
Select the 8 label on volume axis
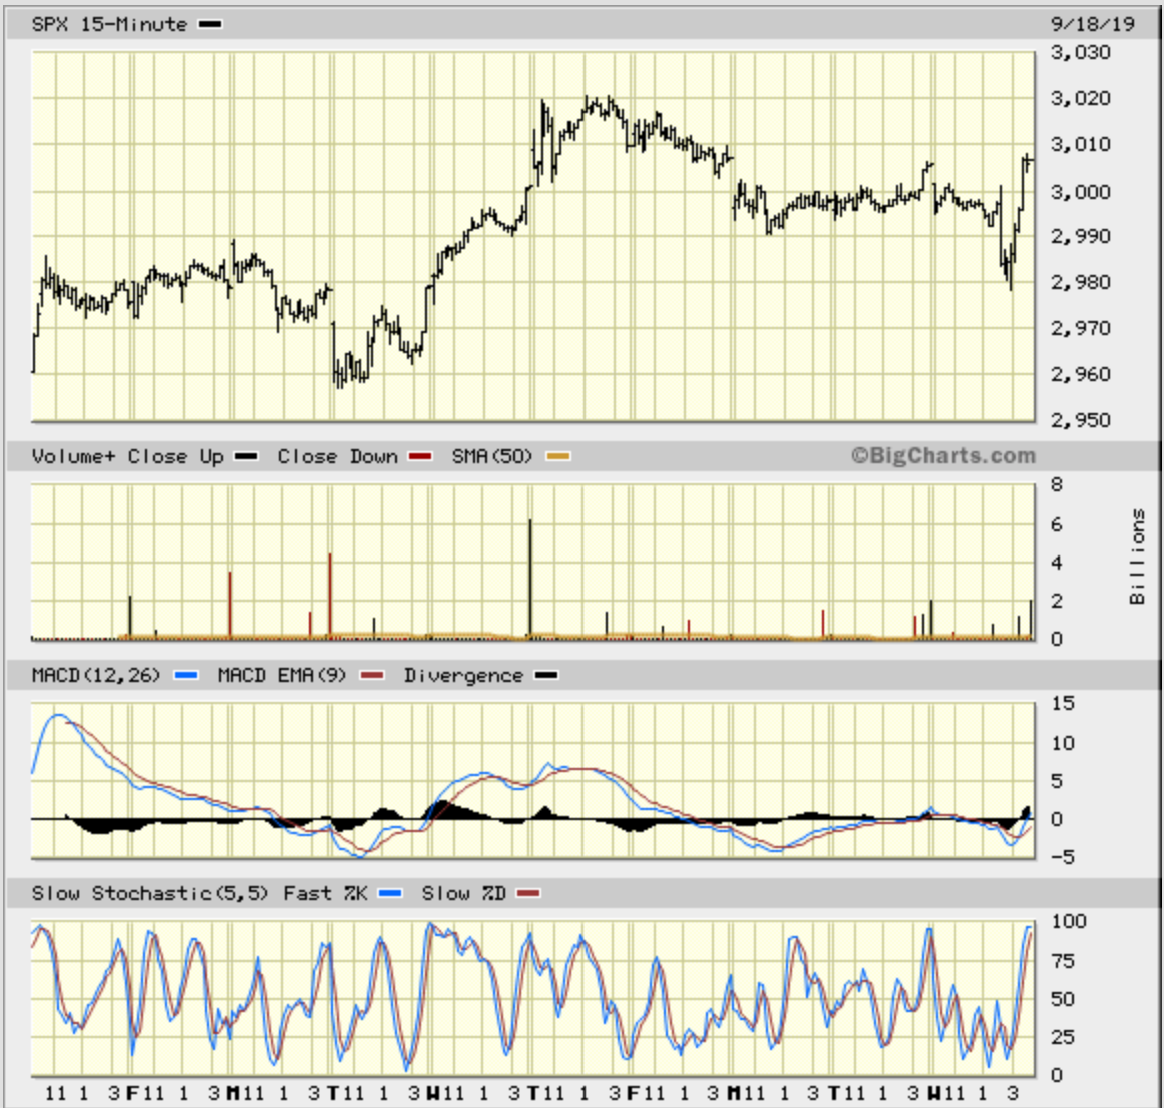tap(1056, 485)
